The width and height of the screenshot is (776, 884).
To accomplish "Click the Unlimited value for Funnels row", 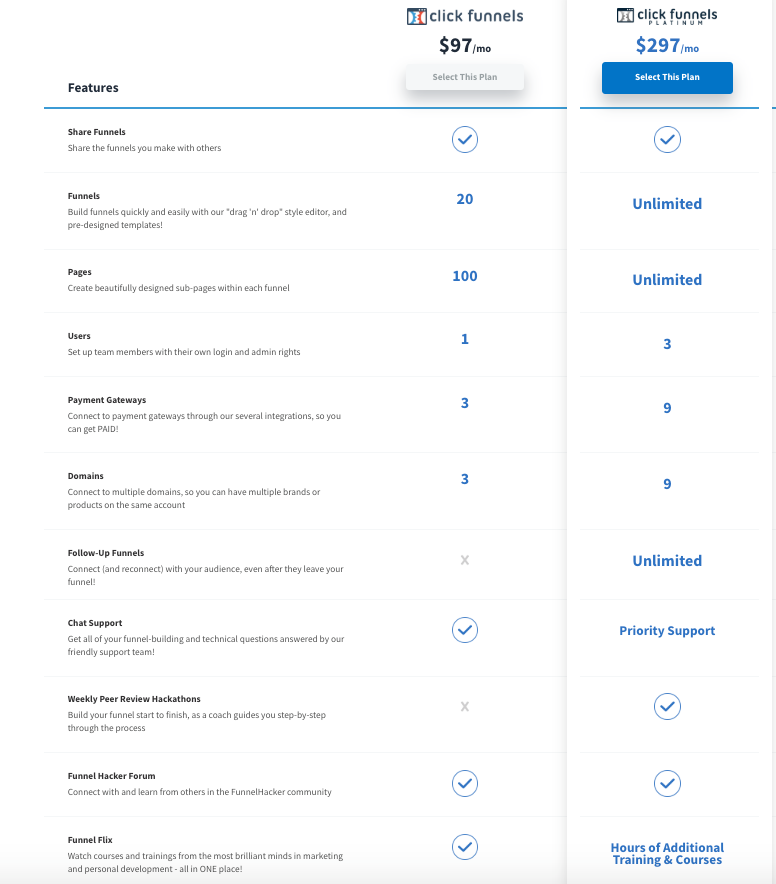I will [667, 204].
